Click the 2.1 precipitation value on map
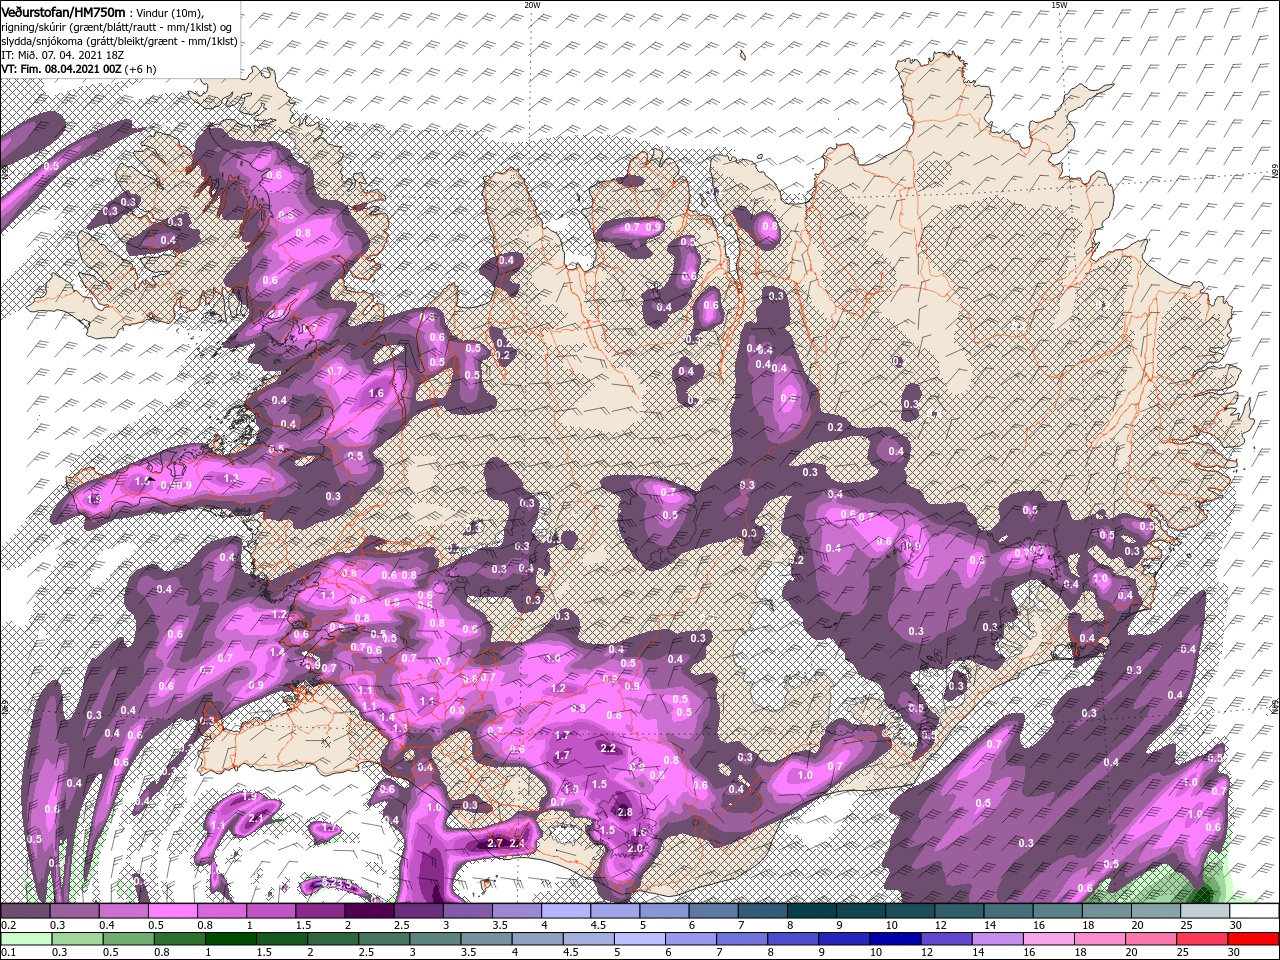This screenshot has height=960, width=1280. click(255, 818)
